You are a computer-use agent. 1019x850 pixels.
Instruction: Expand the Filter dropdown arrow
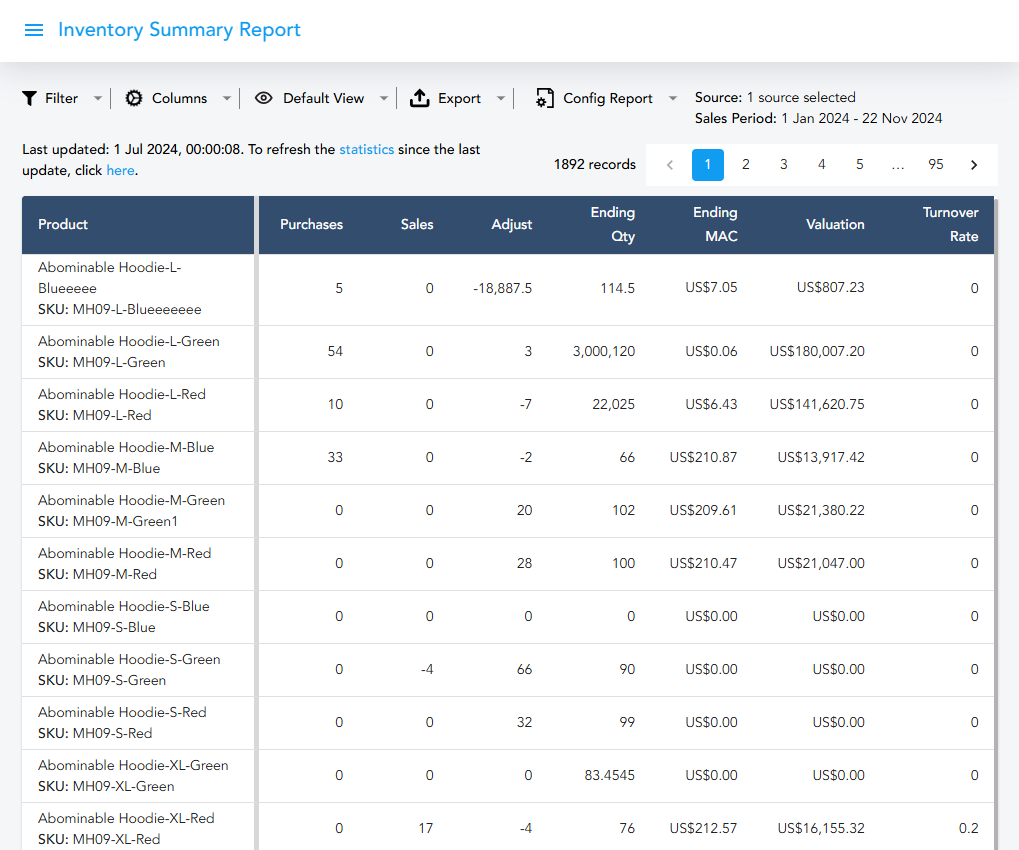tap(97, 98)
